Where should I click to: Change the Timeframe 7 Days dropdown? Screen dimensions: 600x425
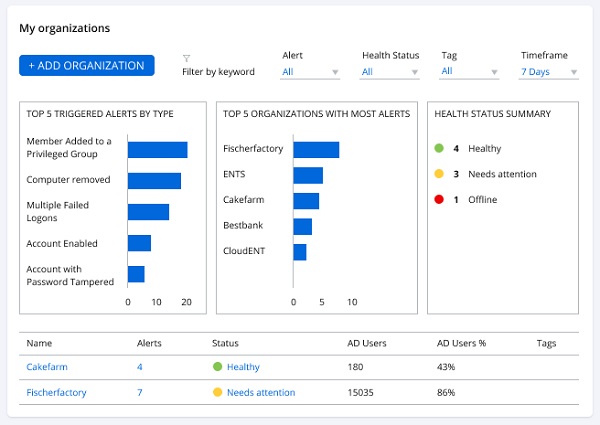(549, 72)
